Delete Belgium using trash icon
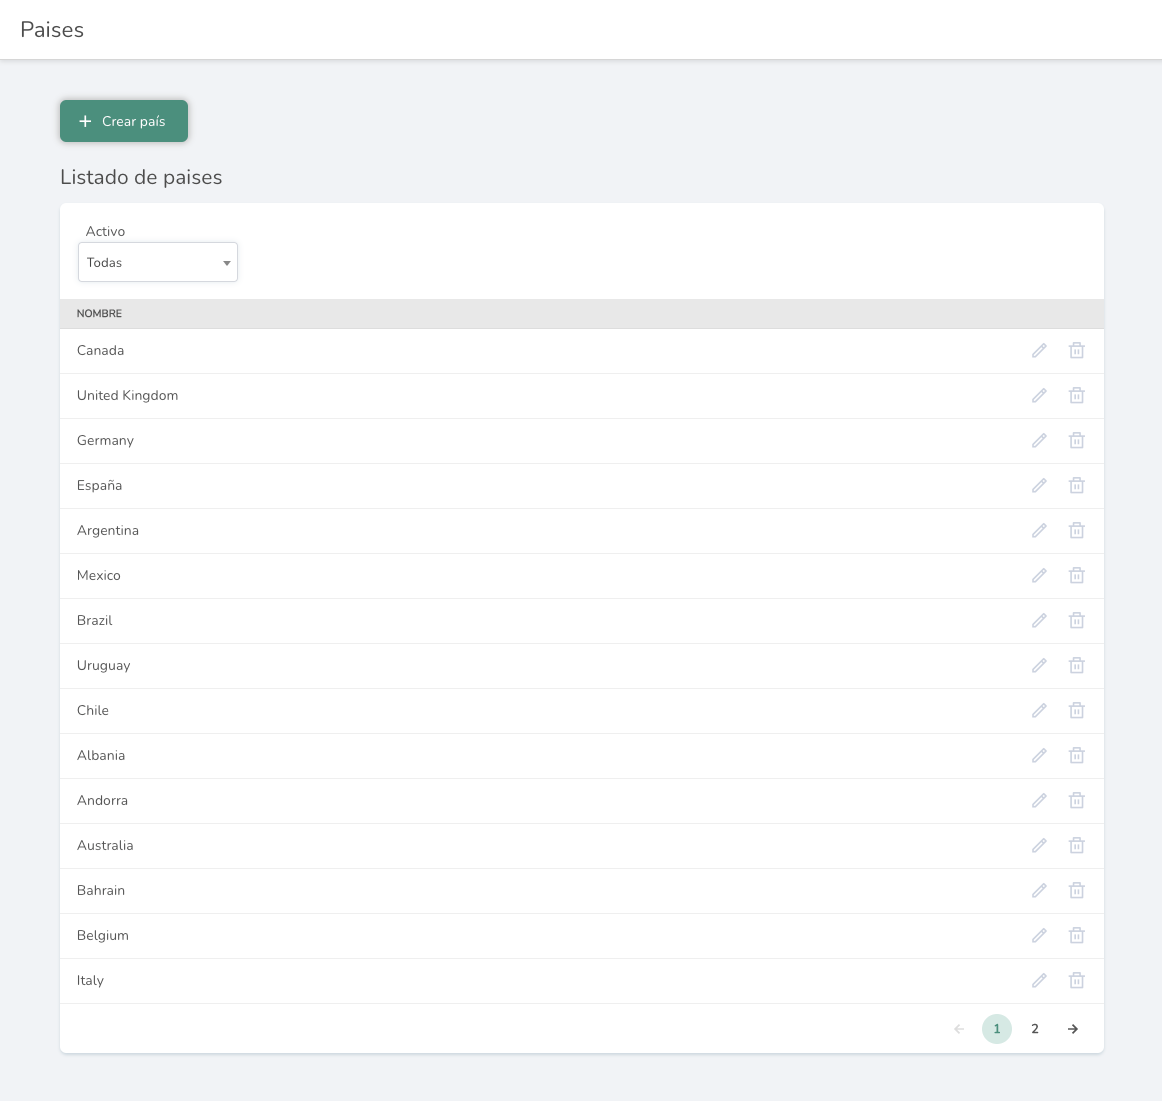This screenshot has width=1162, height=1101. click(x=1077, y=935)
